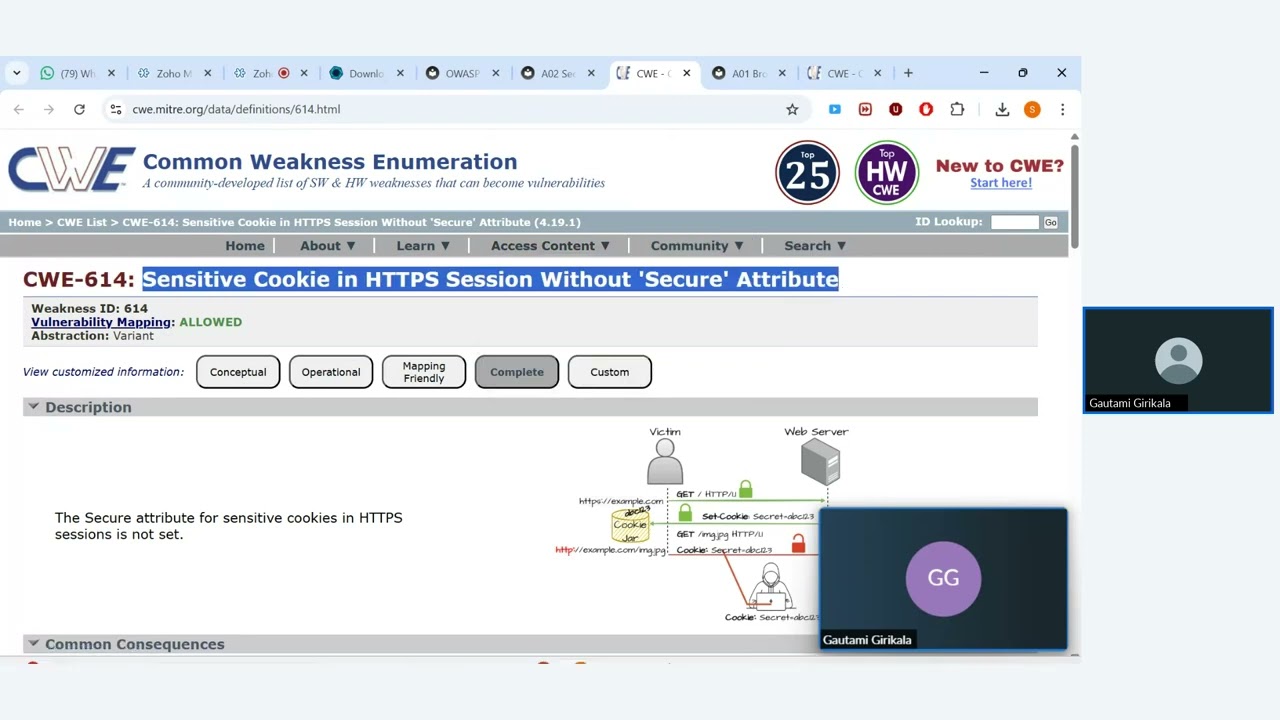Open the red fast-forward extension icon
The width and height of the screenshot is (1280, 720).
pos(865,109)
